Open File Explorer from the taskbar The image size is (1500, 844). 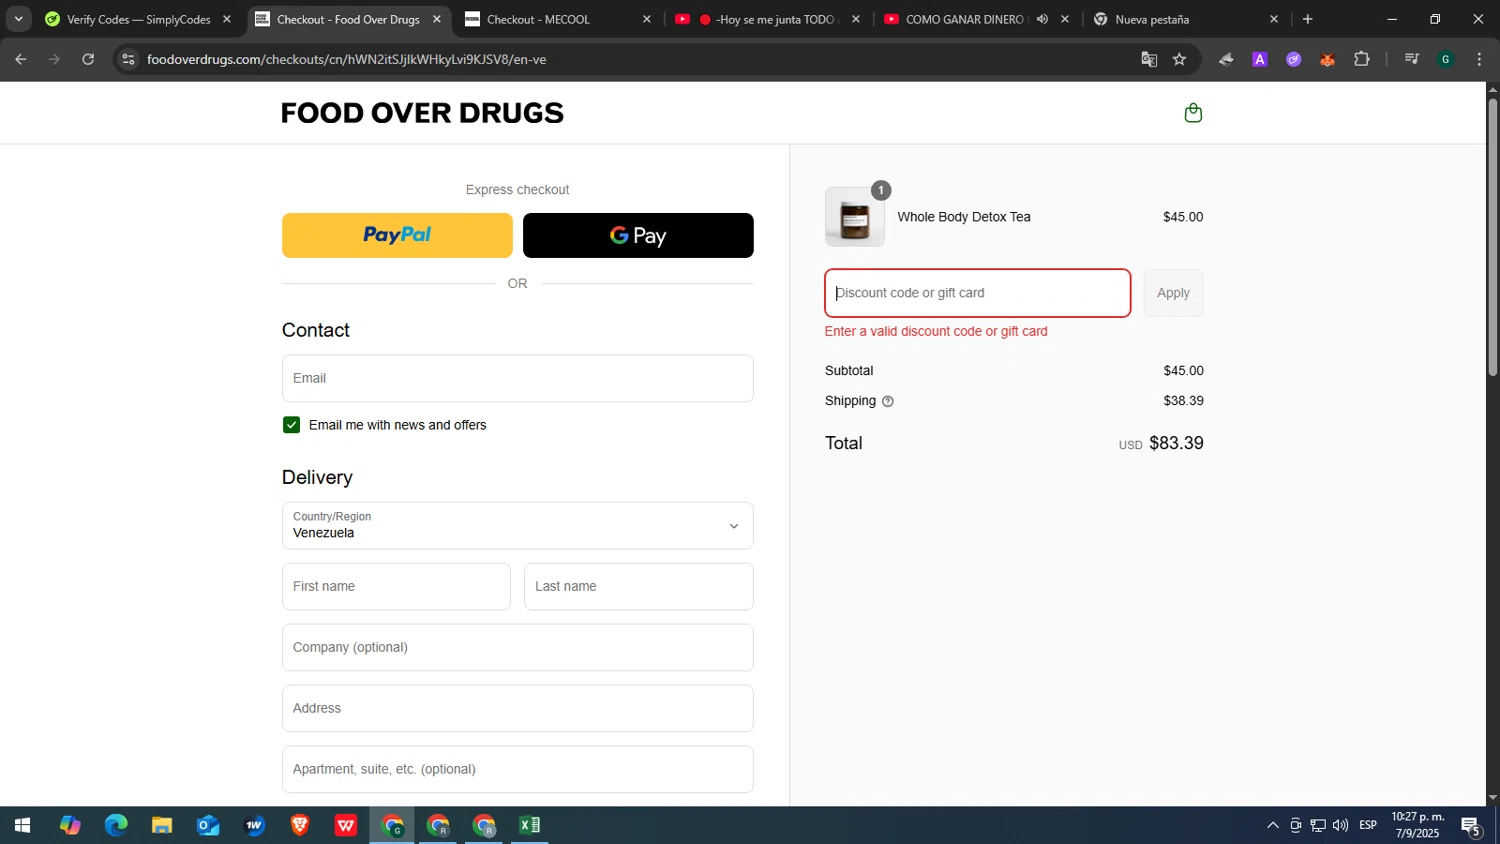[x=162, y=825]
